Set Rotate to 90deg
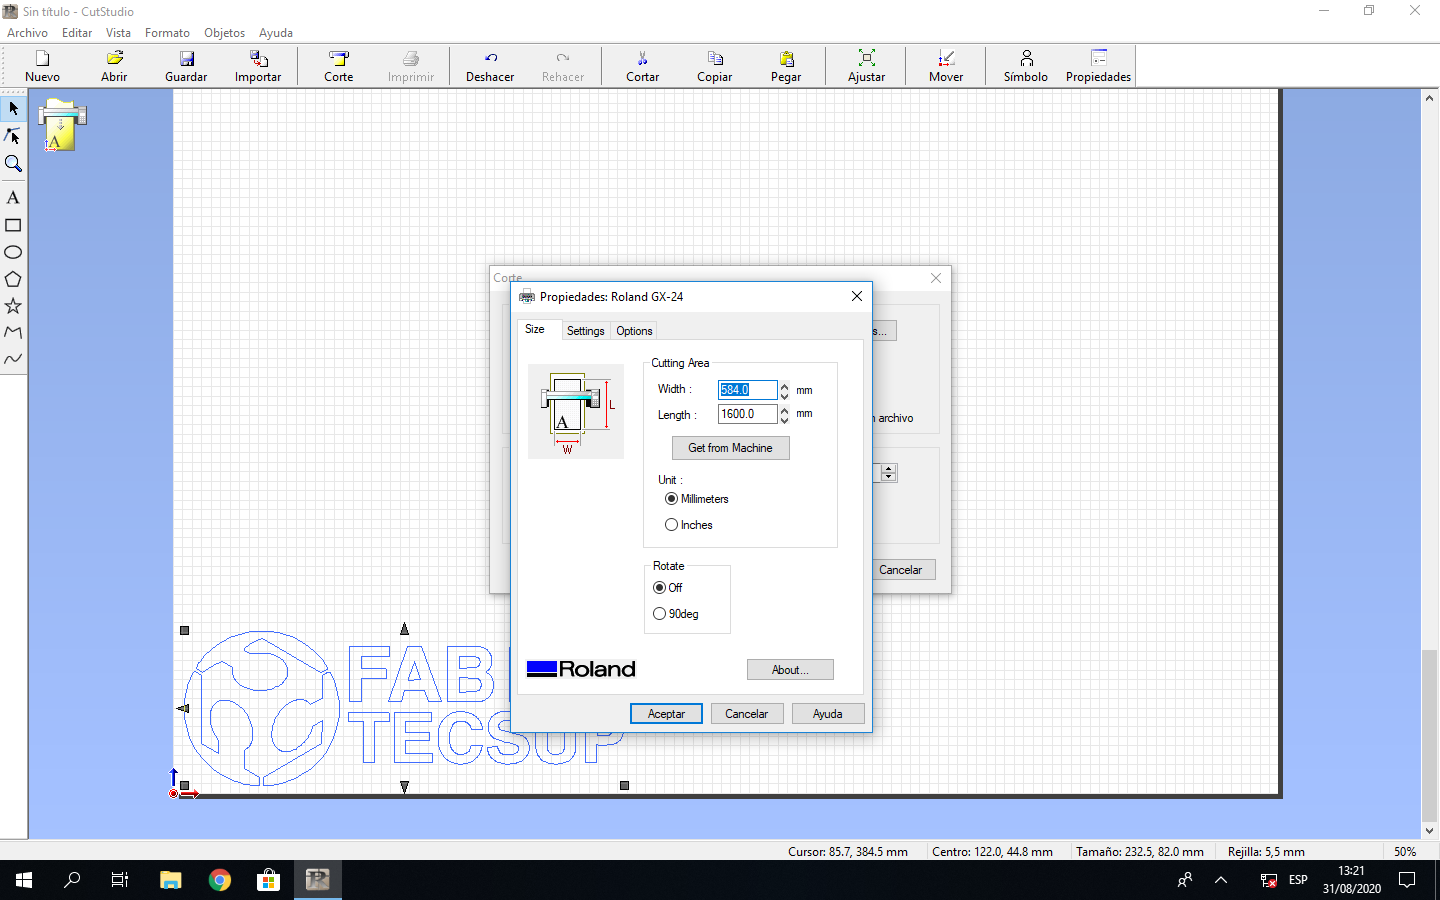 [659, 614]
